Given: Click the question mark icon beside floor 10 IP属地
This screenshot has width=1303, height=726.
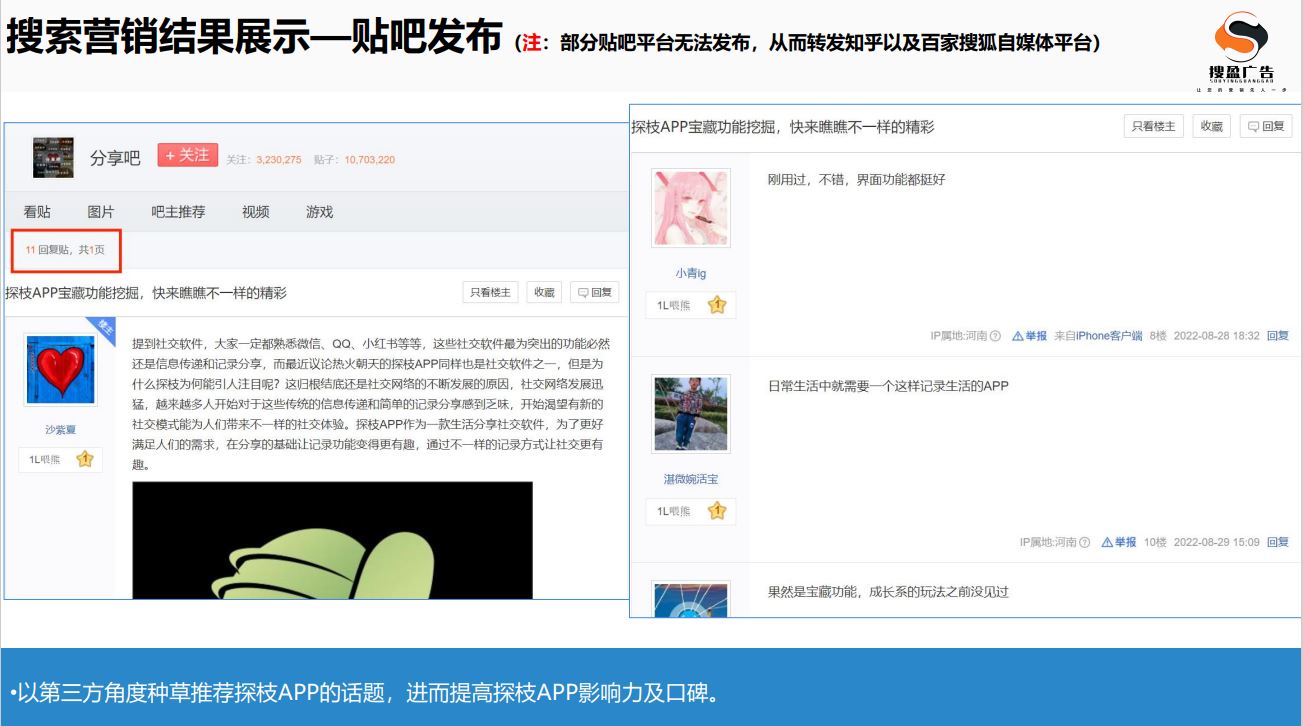Looking at the screenshot, I should (1085, 543).
